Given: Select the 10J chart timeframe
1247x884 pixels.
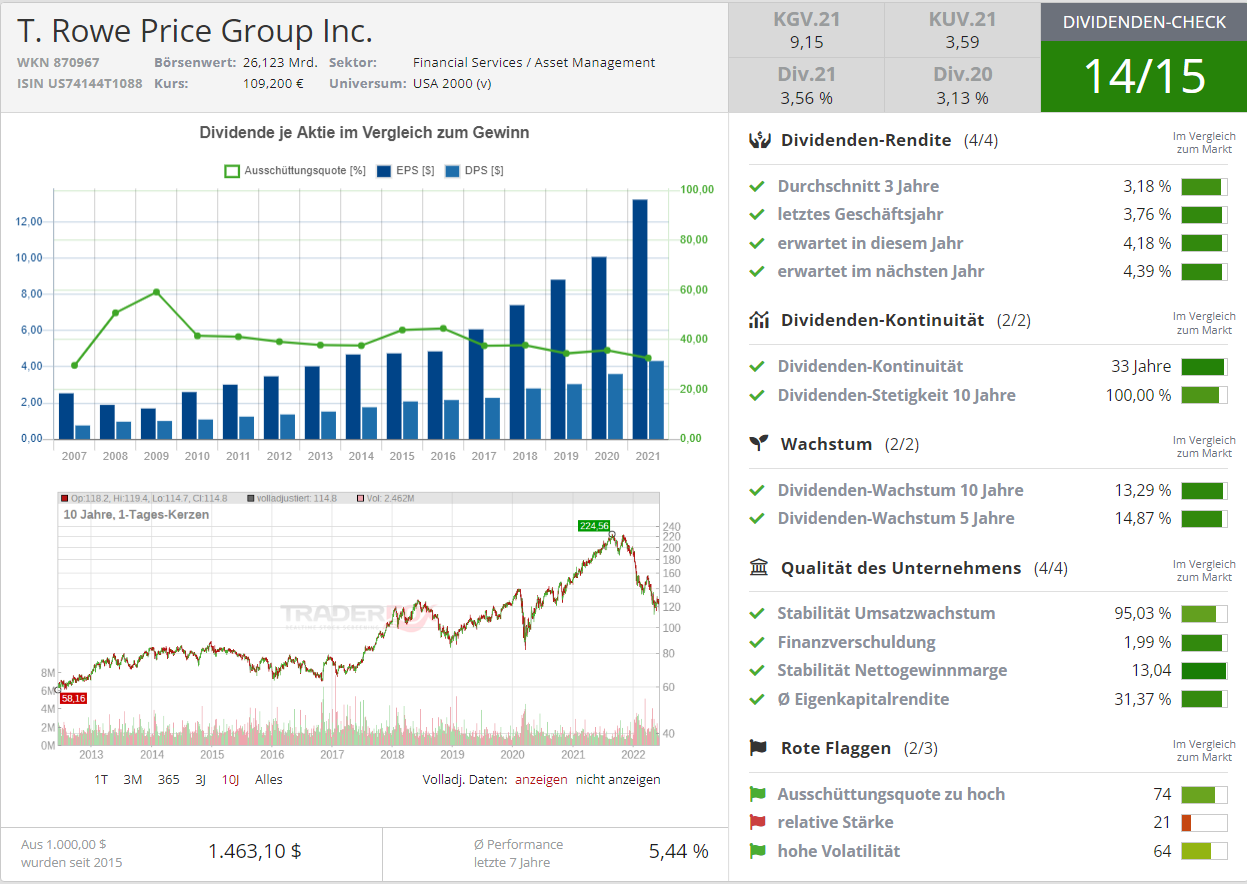Looking at the screenshot, I should click(x=230, y=779).
